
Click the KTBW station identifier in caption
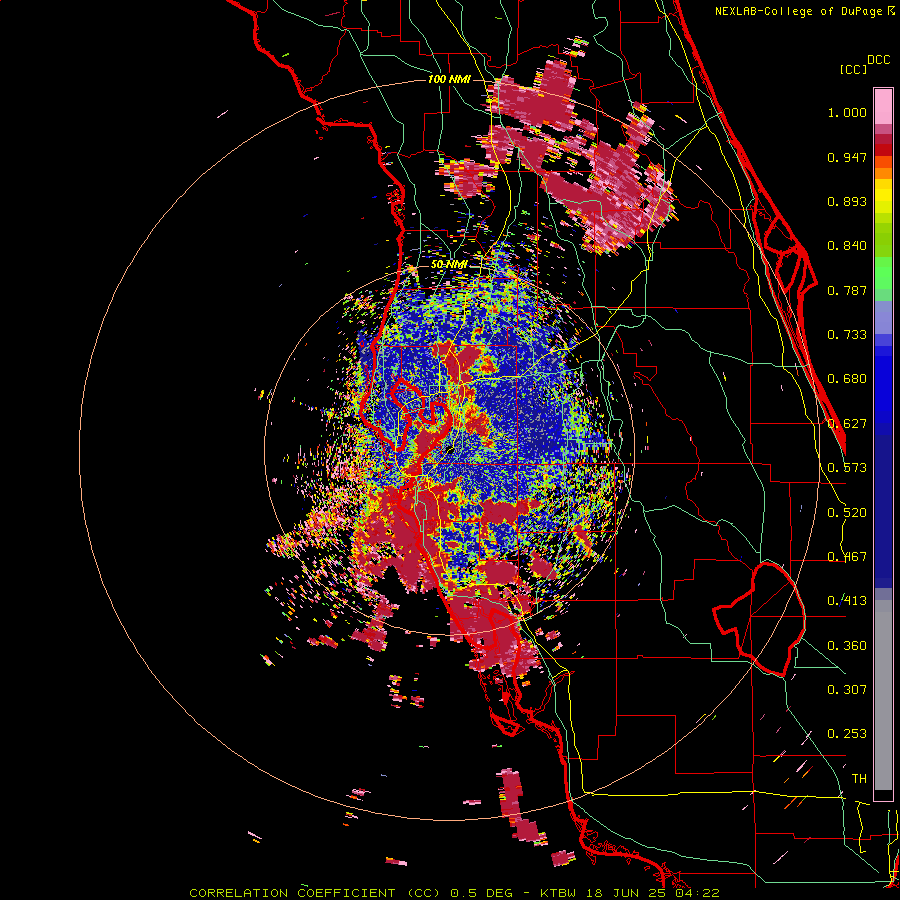tap(559, 893)
